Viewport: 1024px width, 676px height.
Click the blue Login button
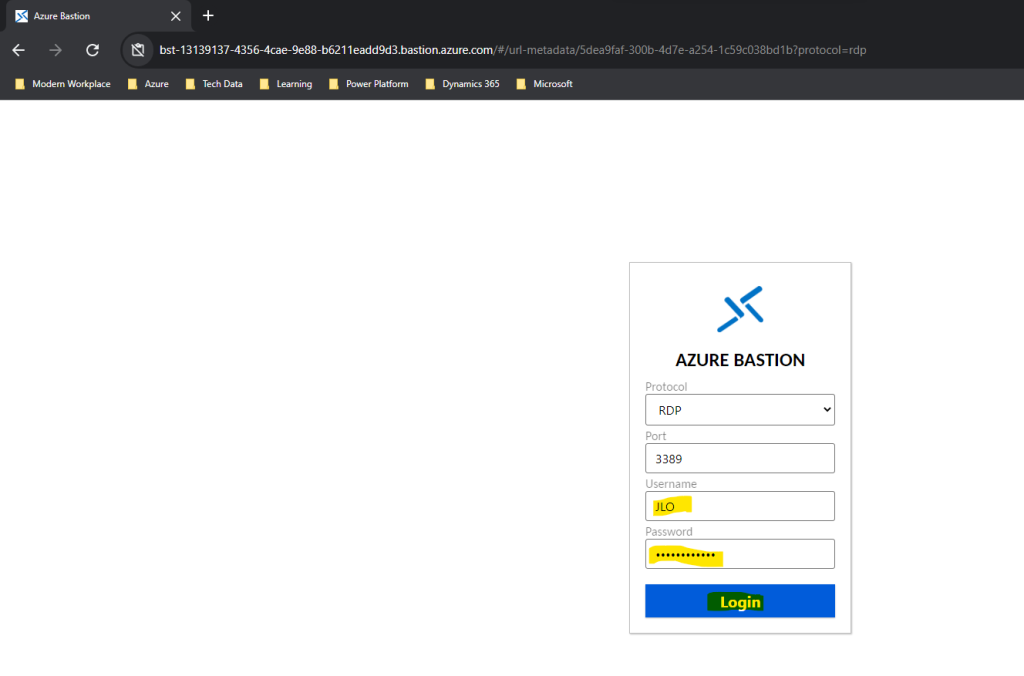(740, 601)
